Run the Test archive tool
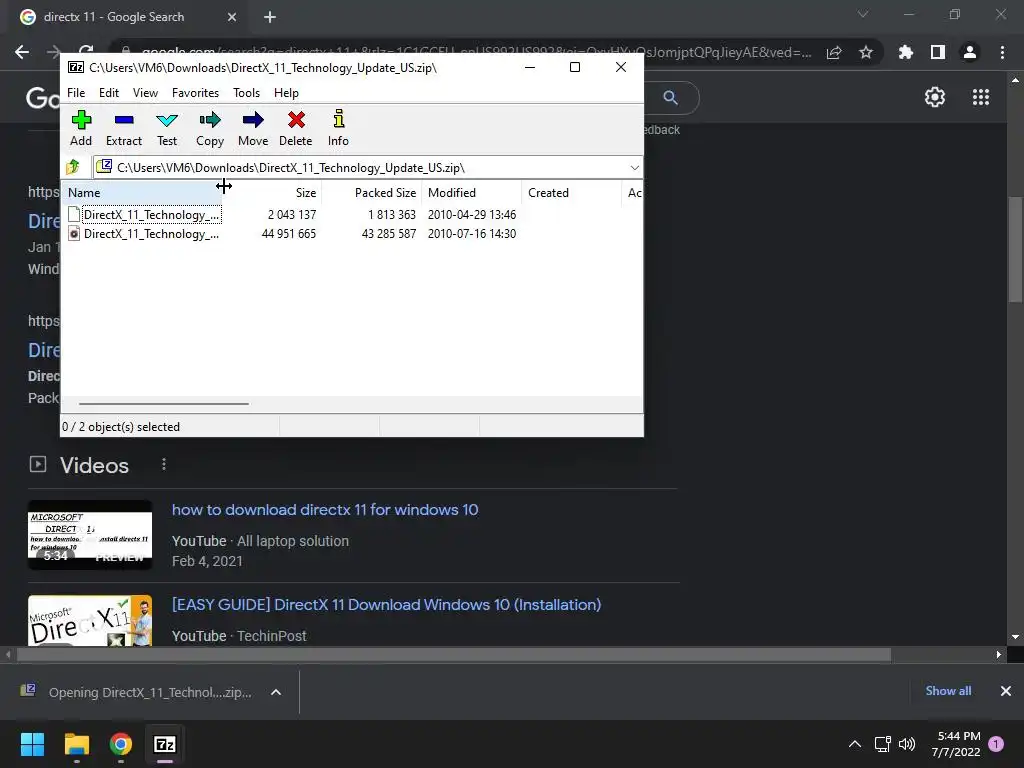1024x768 pixels. (167, 129)
